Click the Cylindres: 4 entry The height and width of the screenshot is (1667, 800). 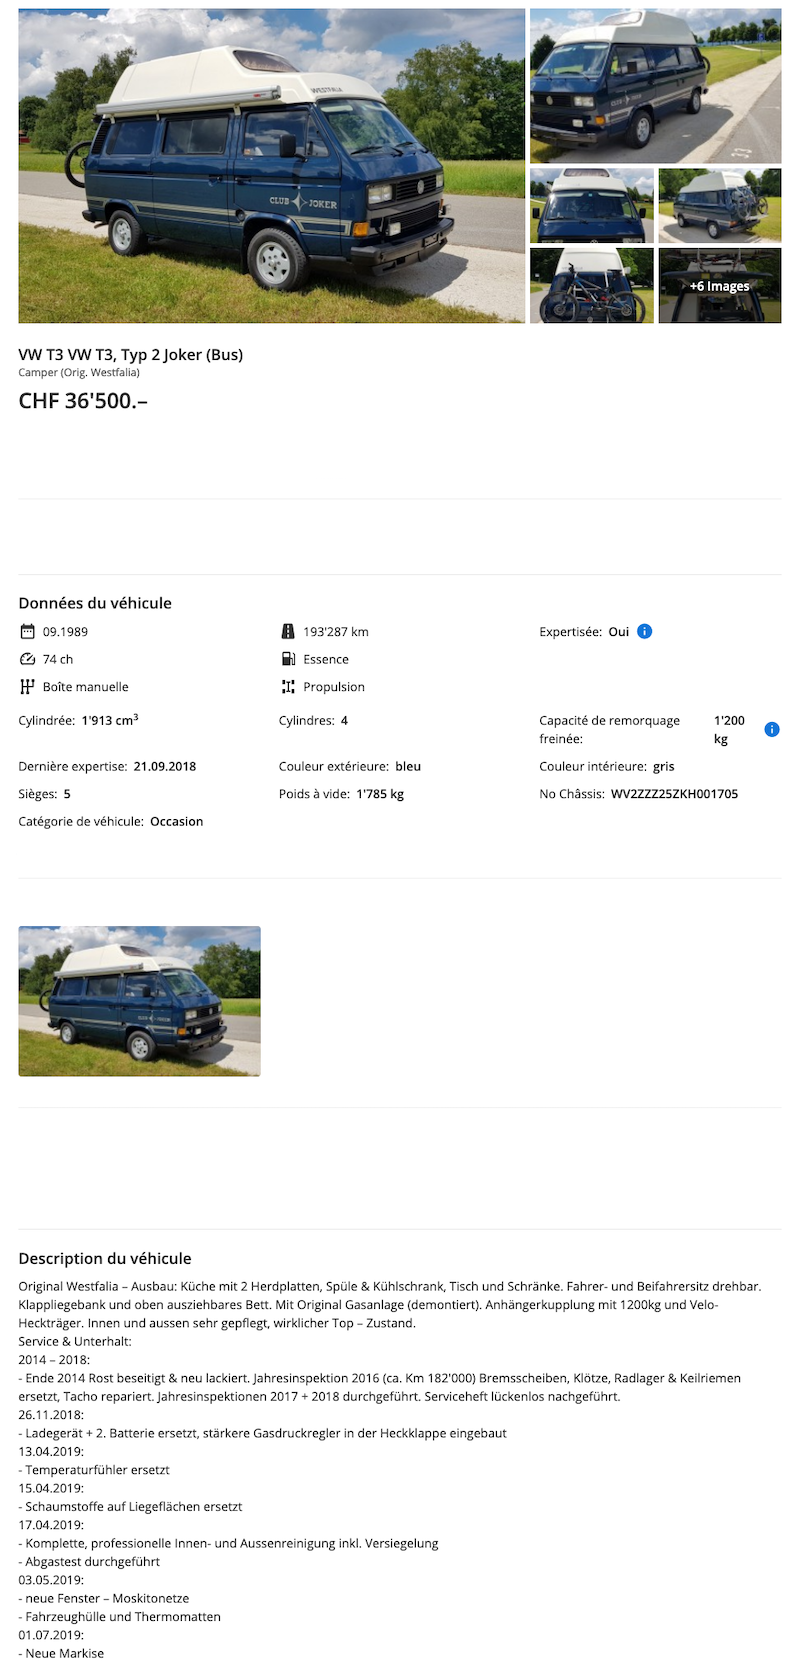click(x=314, y=720)
